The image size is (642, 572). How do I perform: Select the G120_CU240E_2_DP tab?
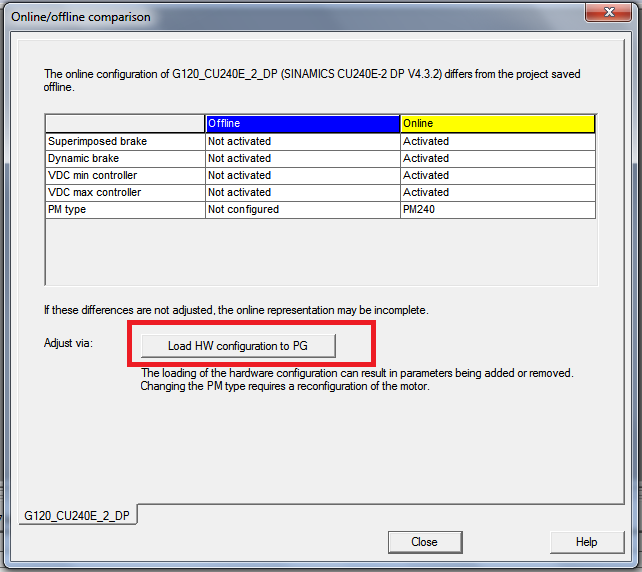click(x=77, y=515)
